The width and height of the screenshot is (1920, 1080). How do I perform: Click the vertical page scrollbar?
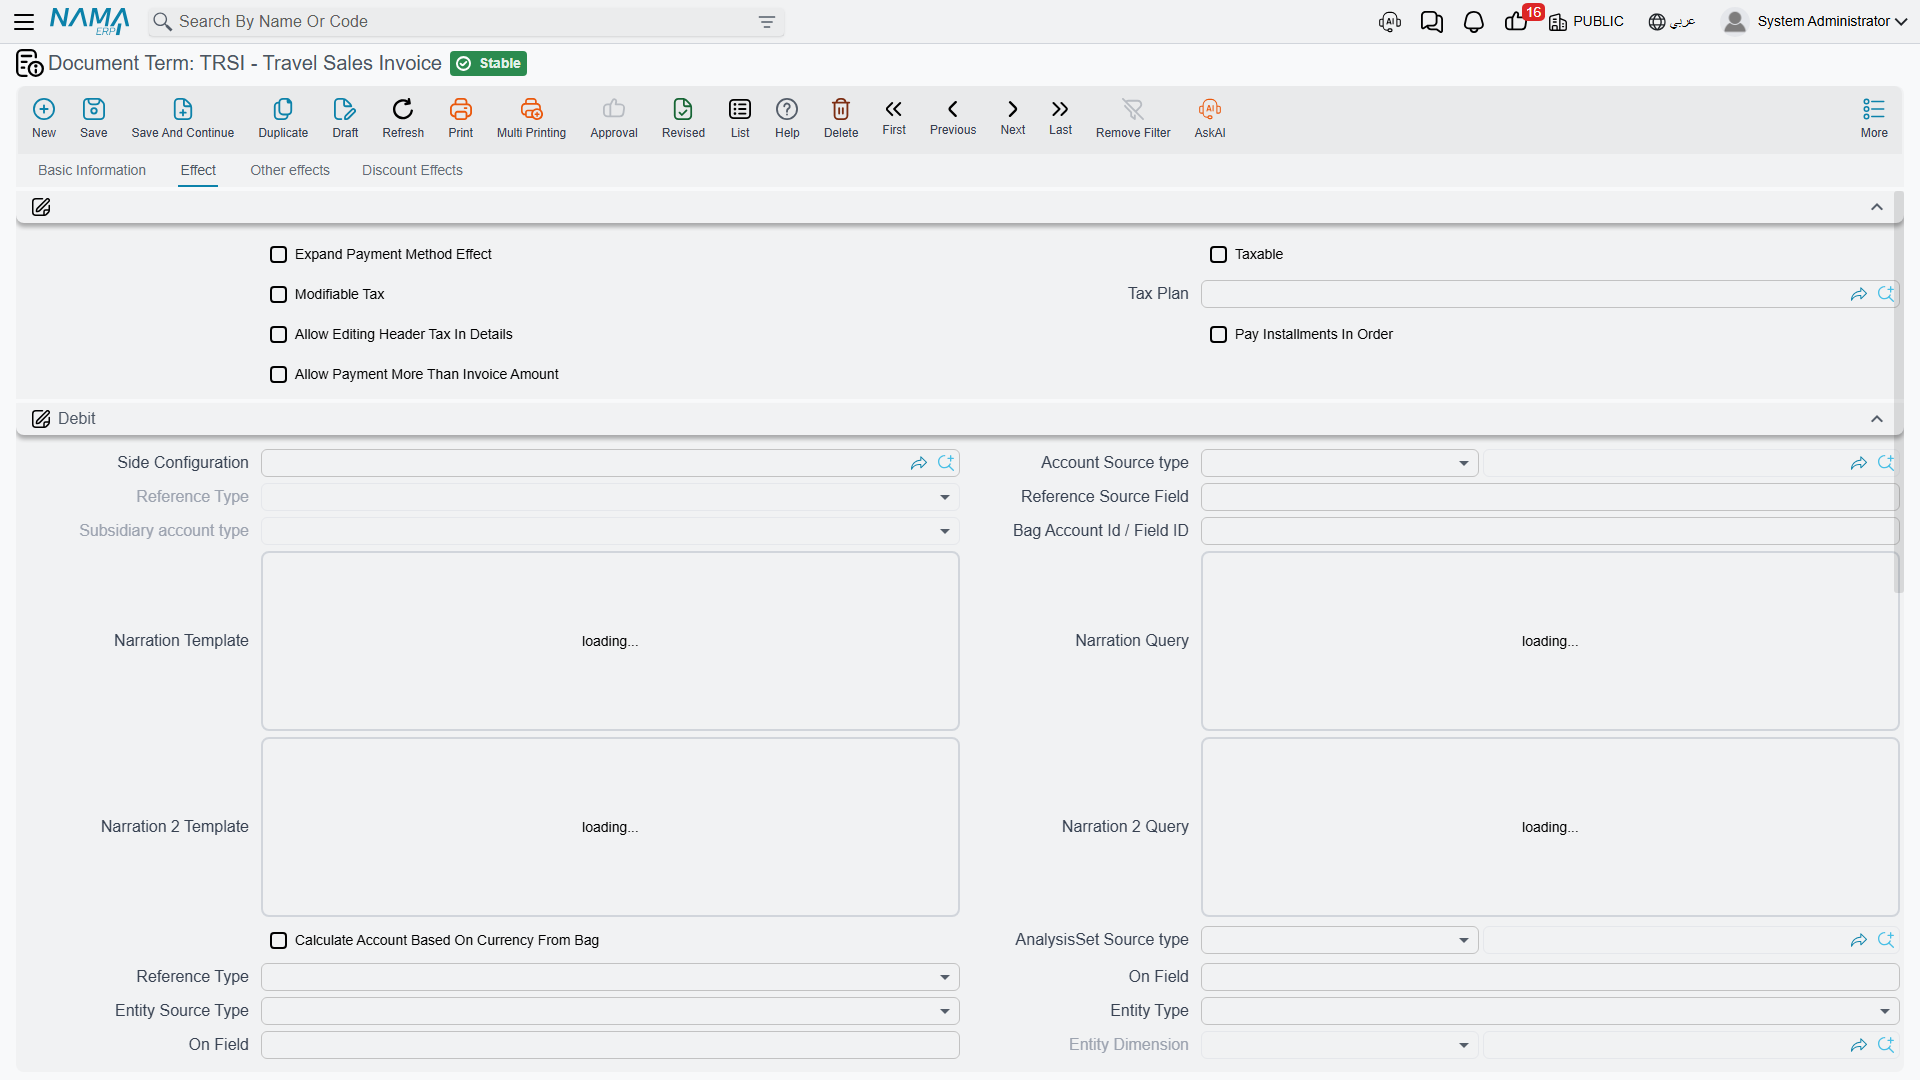point(1898,392)
